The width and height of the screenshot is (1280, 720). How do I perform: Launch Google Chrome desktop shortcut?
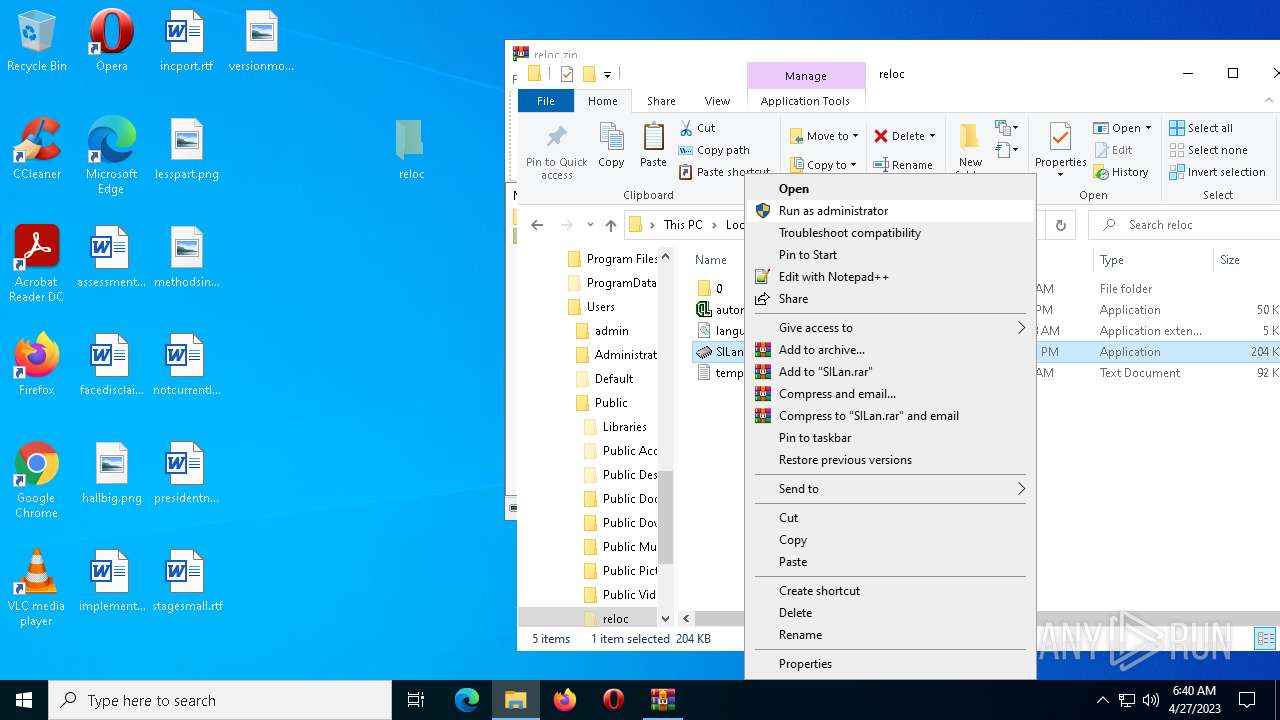pyautogui.click(x=36, y=479)
